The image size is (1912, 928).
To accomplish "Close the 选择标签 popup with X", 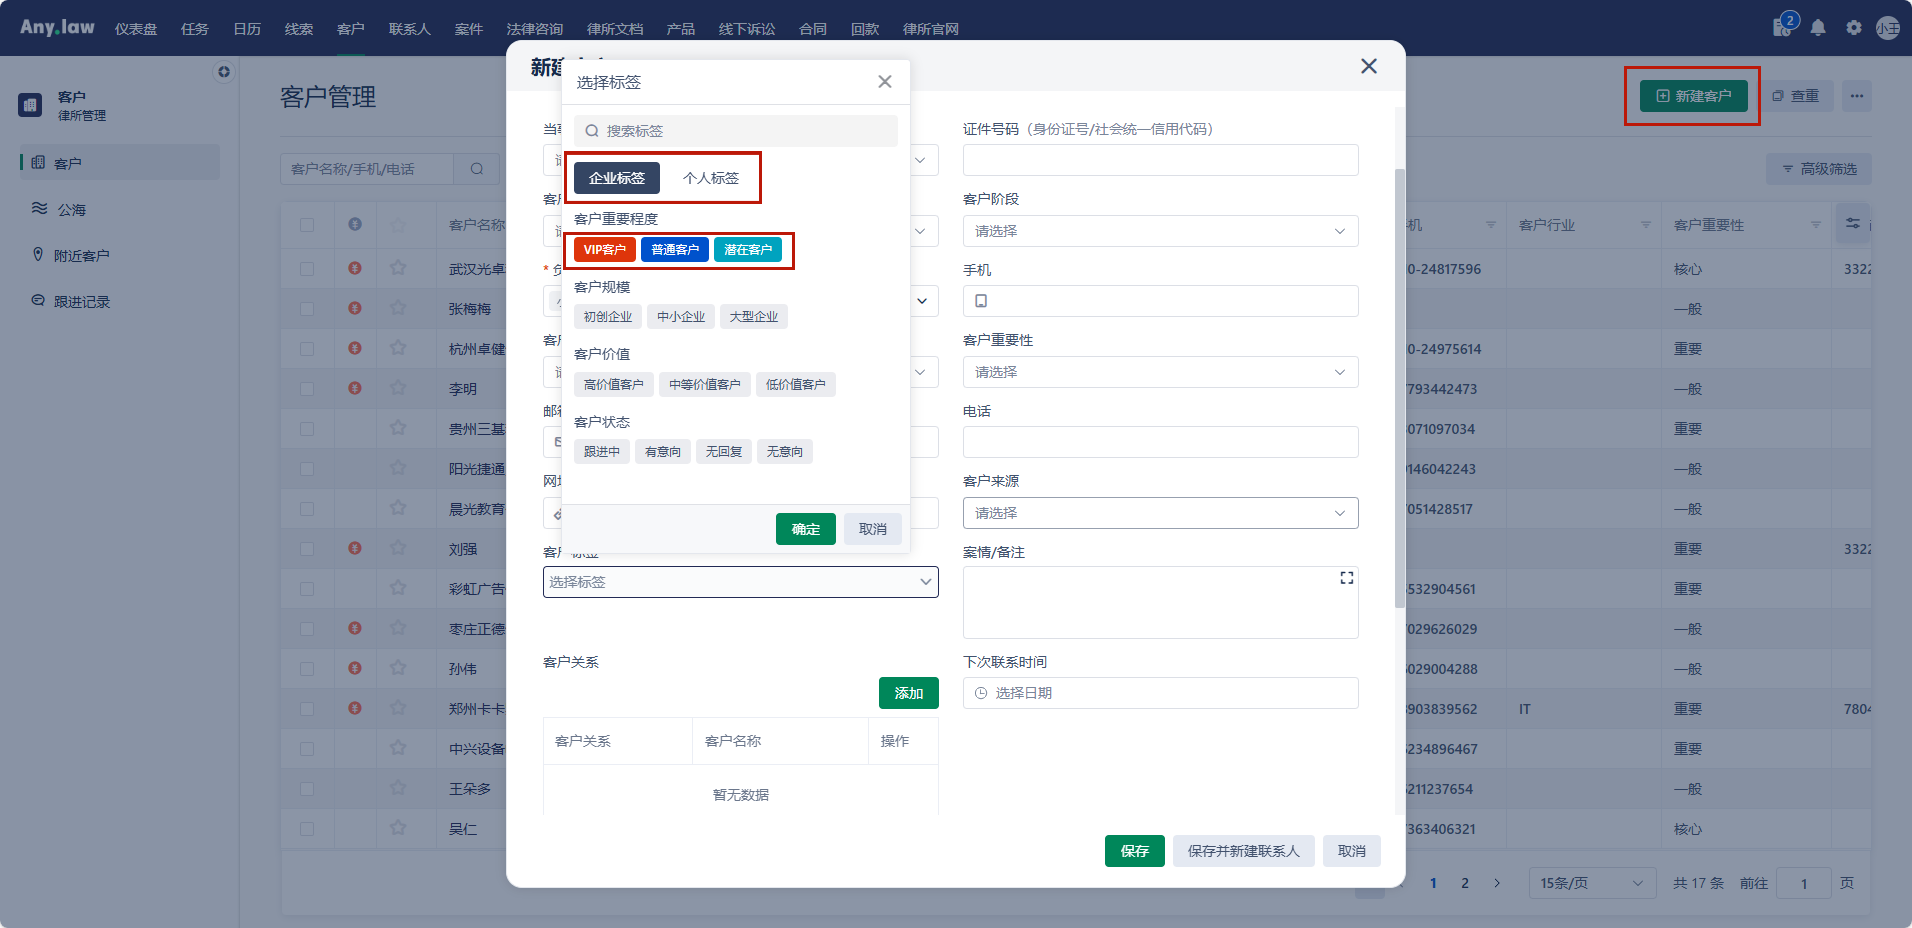I will click(x=885, y=82).
